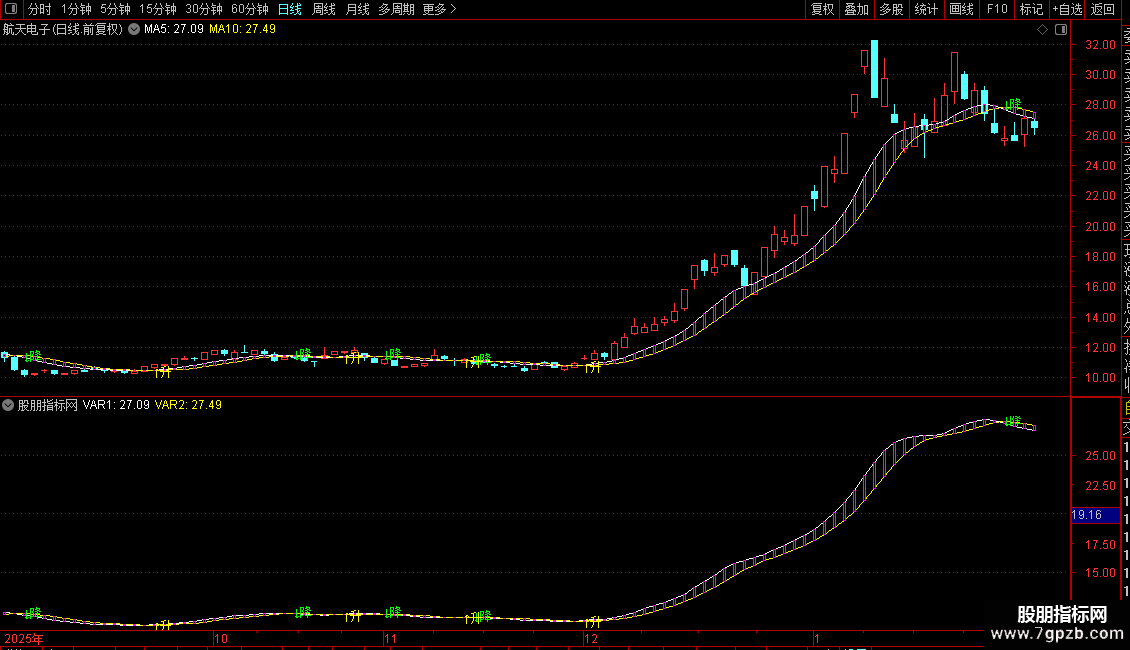Screen dimensions: 1130x650
Task: Click the green 降 signal near latest candles in price chart
Action: coord(1013,104)
